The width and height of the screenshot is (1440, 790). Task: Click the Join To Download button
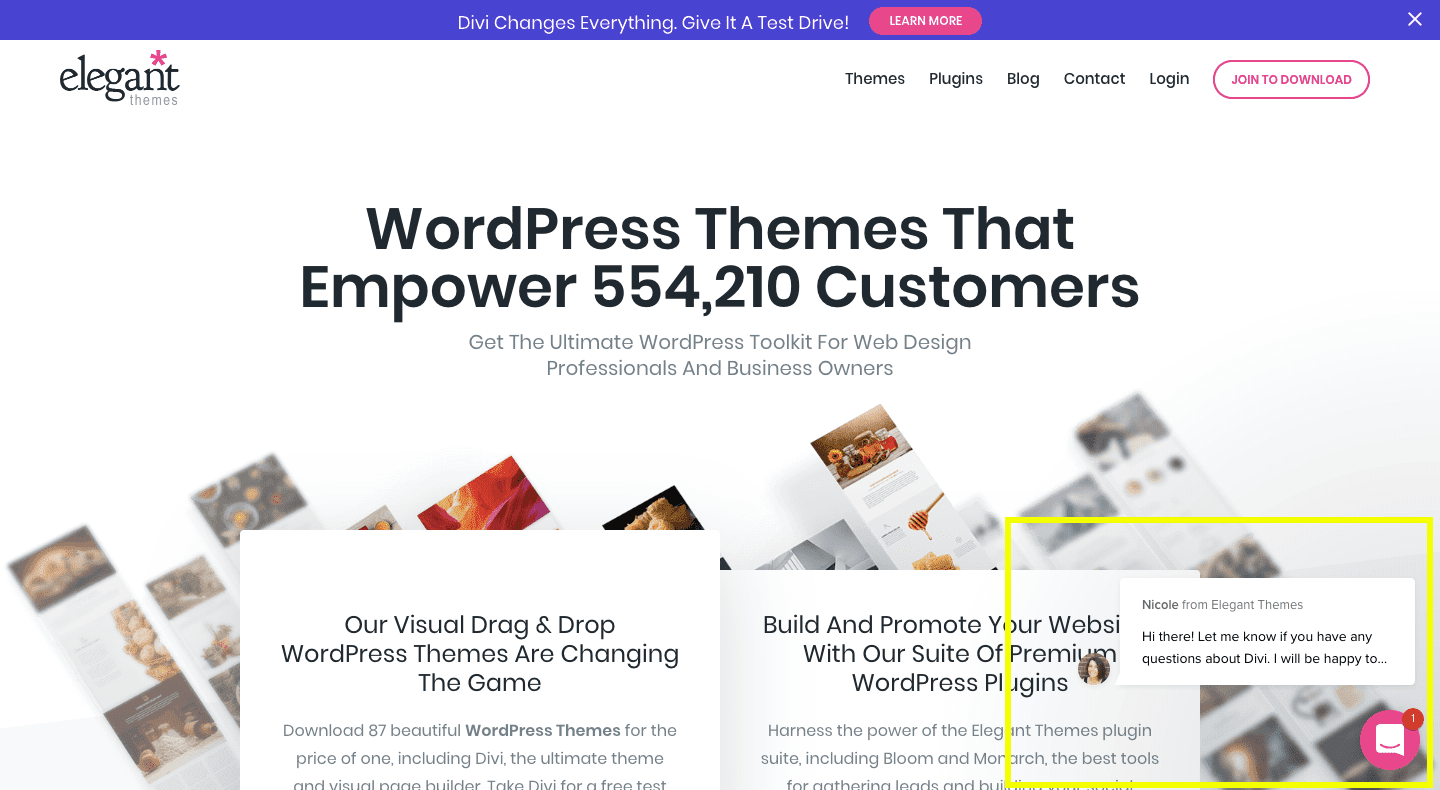coord(1291,80)
